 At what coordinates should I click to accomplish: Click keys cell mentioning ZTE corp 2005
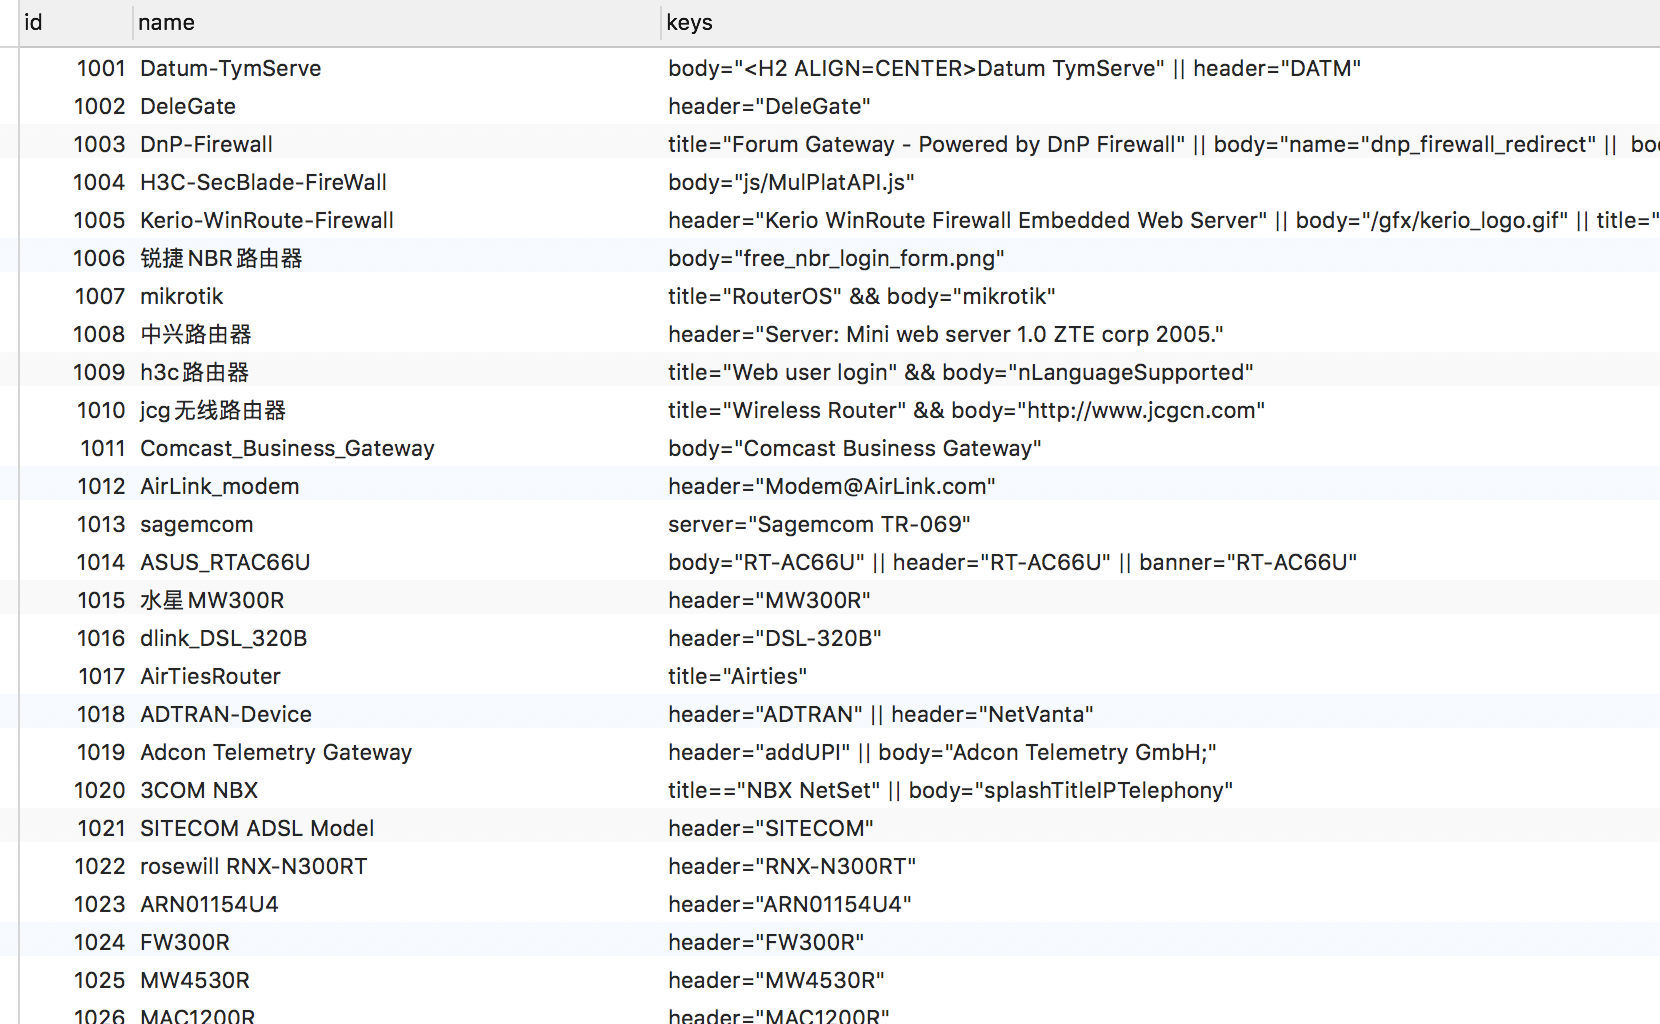tap(1161, 334)
